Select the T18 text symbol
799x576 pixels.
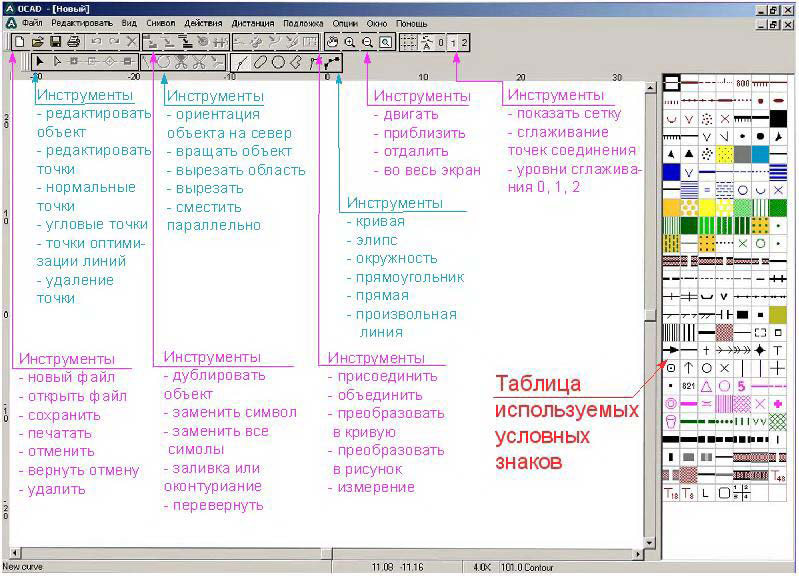[672, 493]
